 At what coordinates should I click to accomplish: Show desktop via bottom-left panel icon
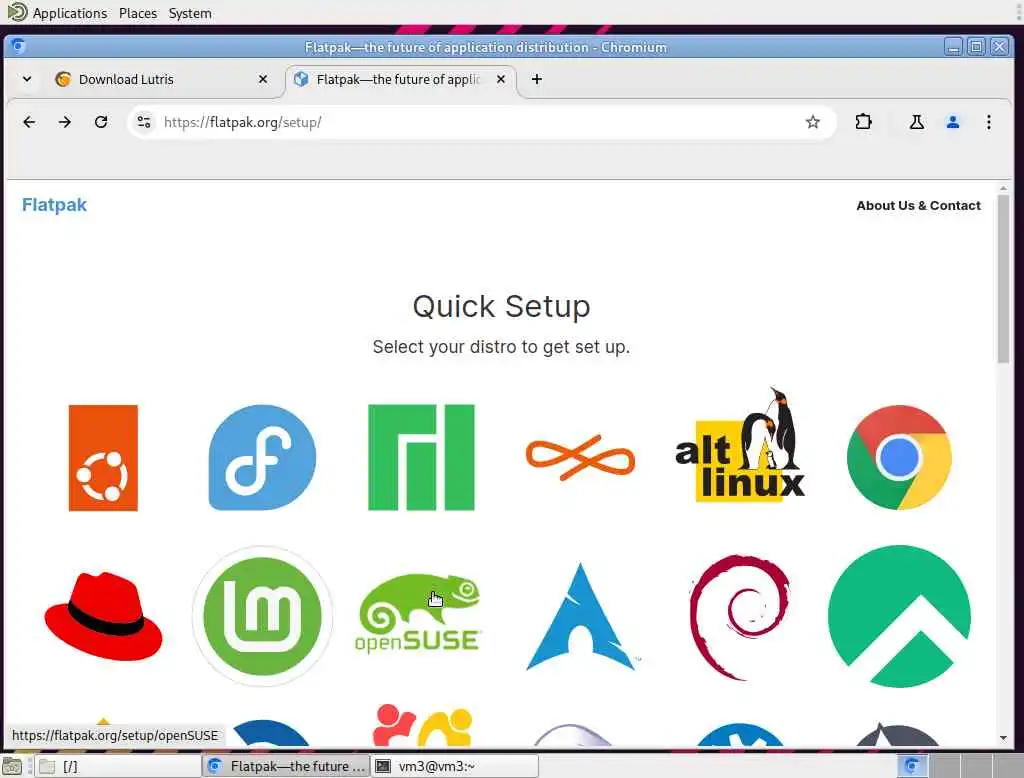pyautogui.click(x=12, y=766)
